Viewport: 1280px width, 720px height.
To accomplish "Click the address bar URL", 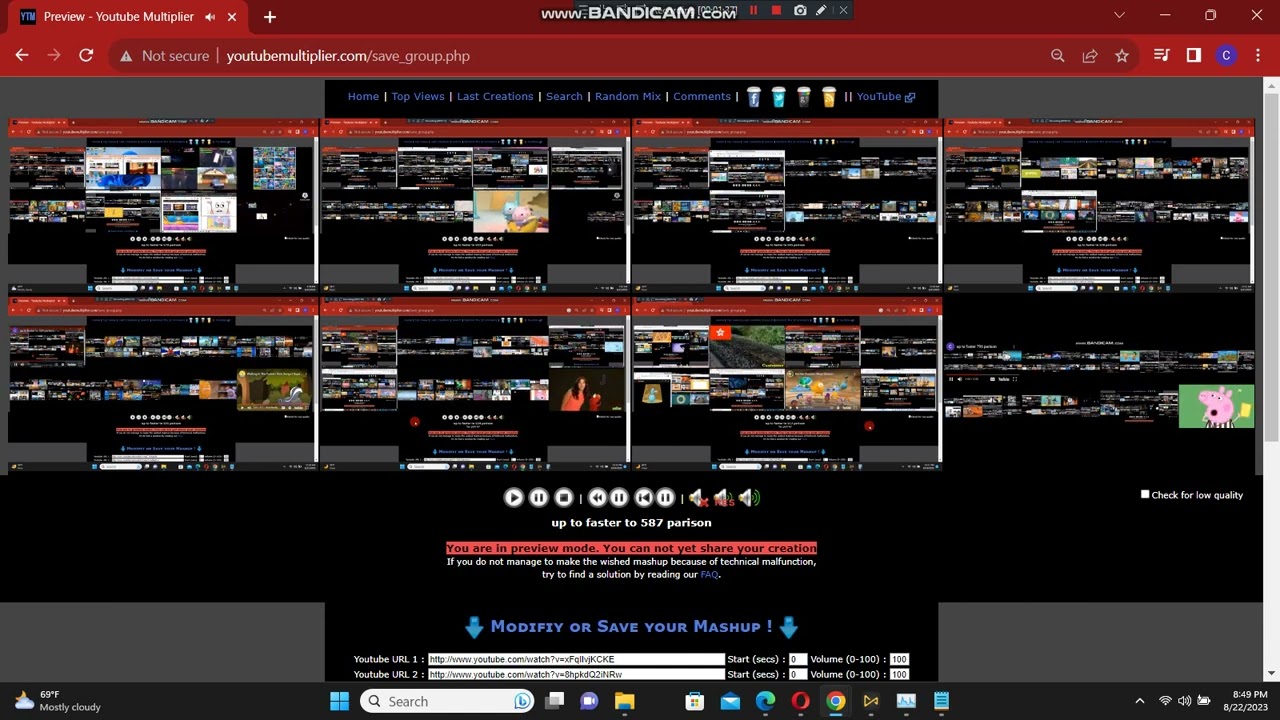I will point(348,56).
